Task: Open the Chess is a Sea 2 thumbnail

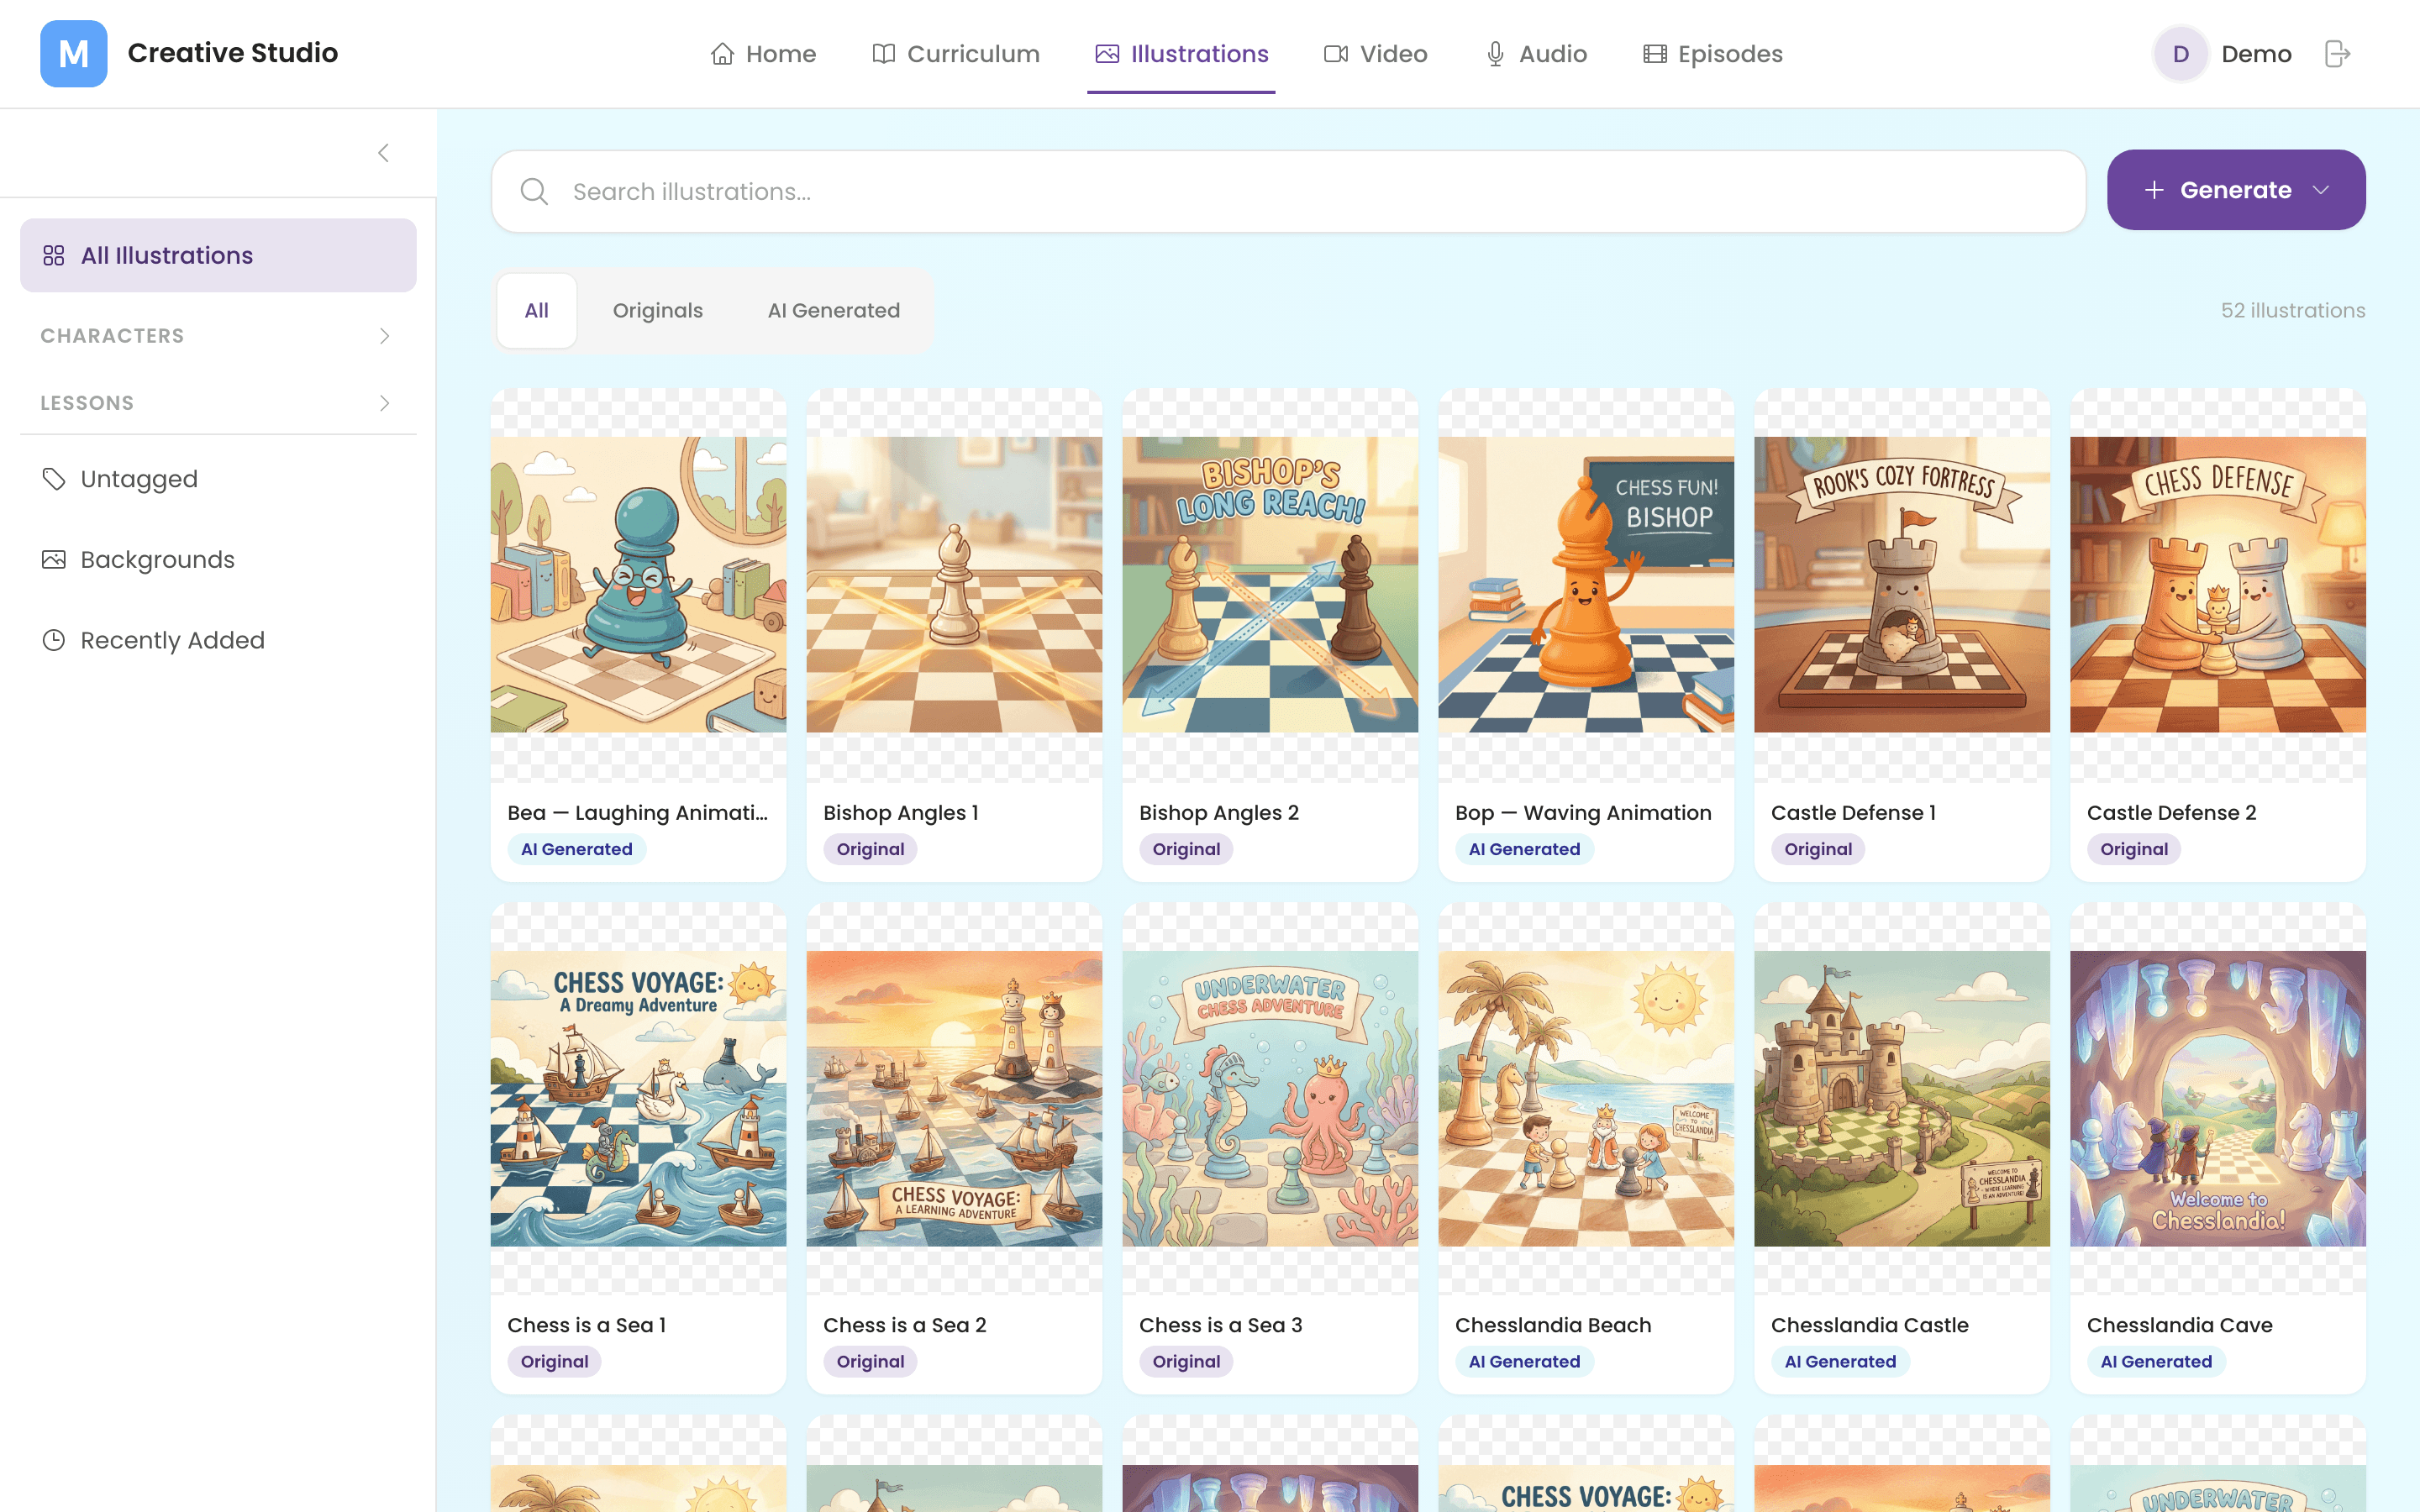Action: [954, 1098]
